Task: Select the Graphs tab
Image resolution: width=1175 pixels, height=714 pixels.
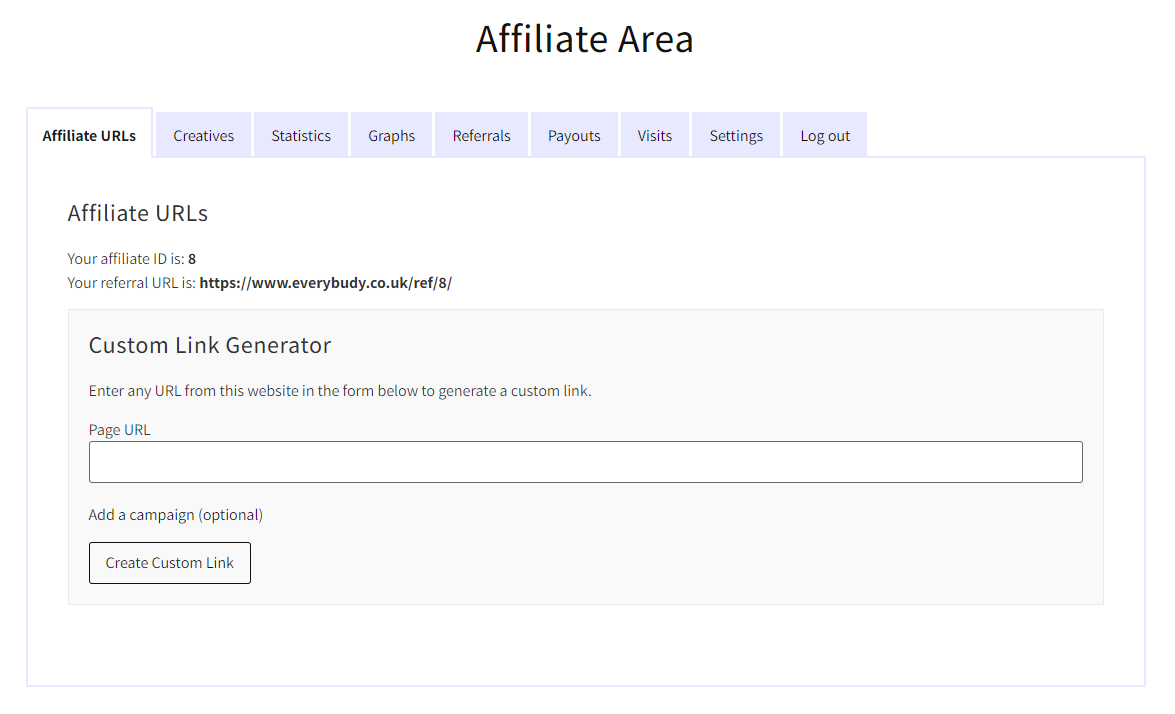Action: coord(391,136)
